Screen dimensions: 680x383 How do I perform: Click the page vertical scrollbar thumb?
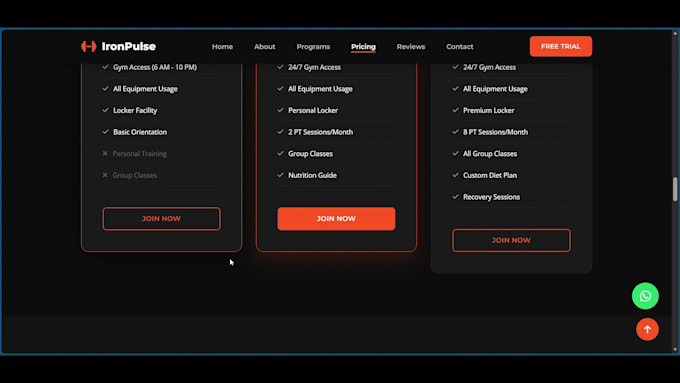click(x=675, y=189)
